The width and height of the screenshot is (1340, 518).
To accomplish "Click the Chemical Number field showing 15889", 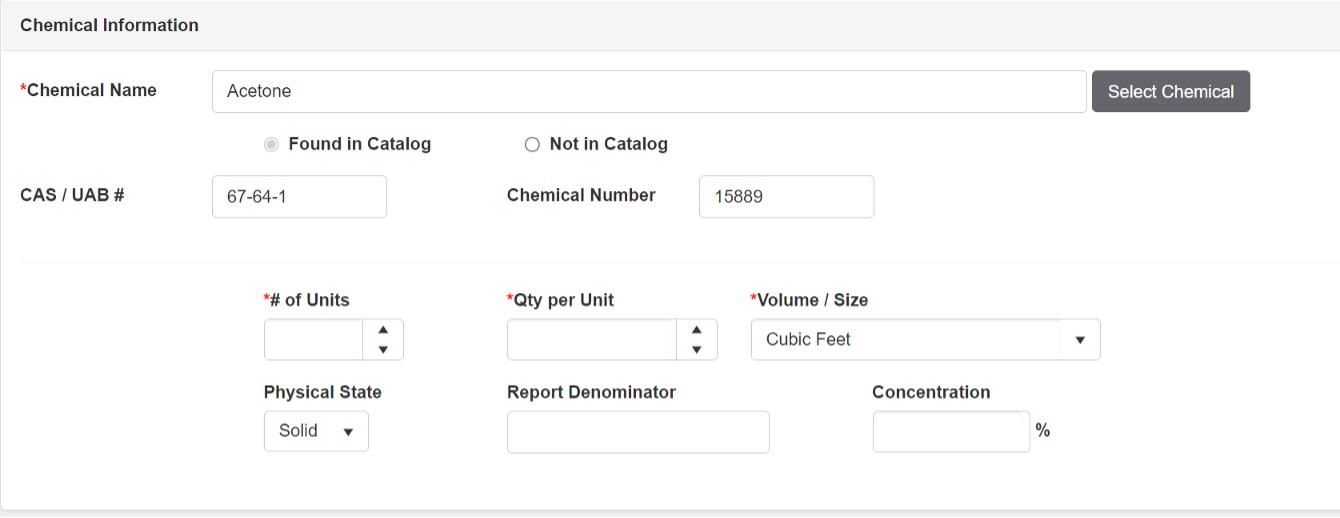I will pos(786,197).
